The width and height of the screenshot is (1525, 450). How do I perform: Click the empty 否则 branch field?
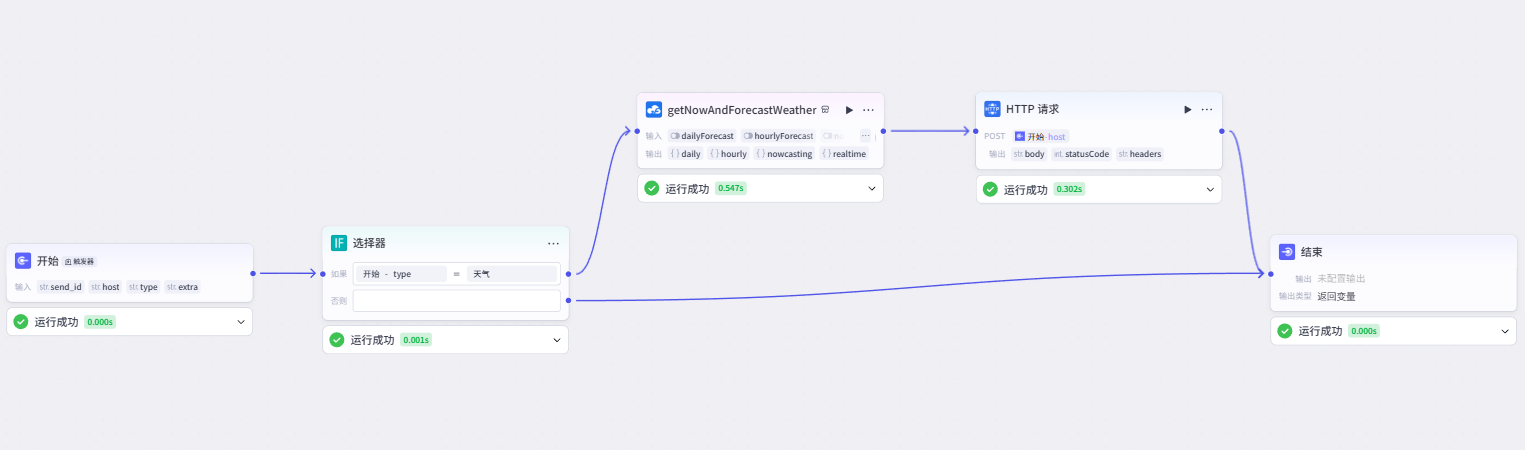pyautogui.click(x=457, y=300)
